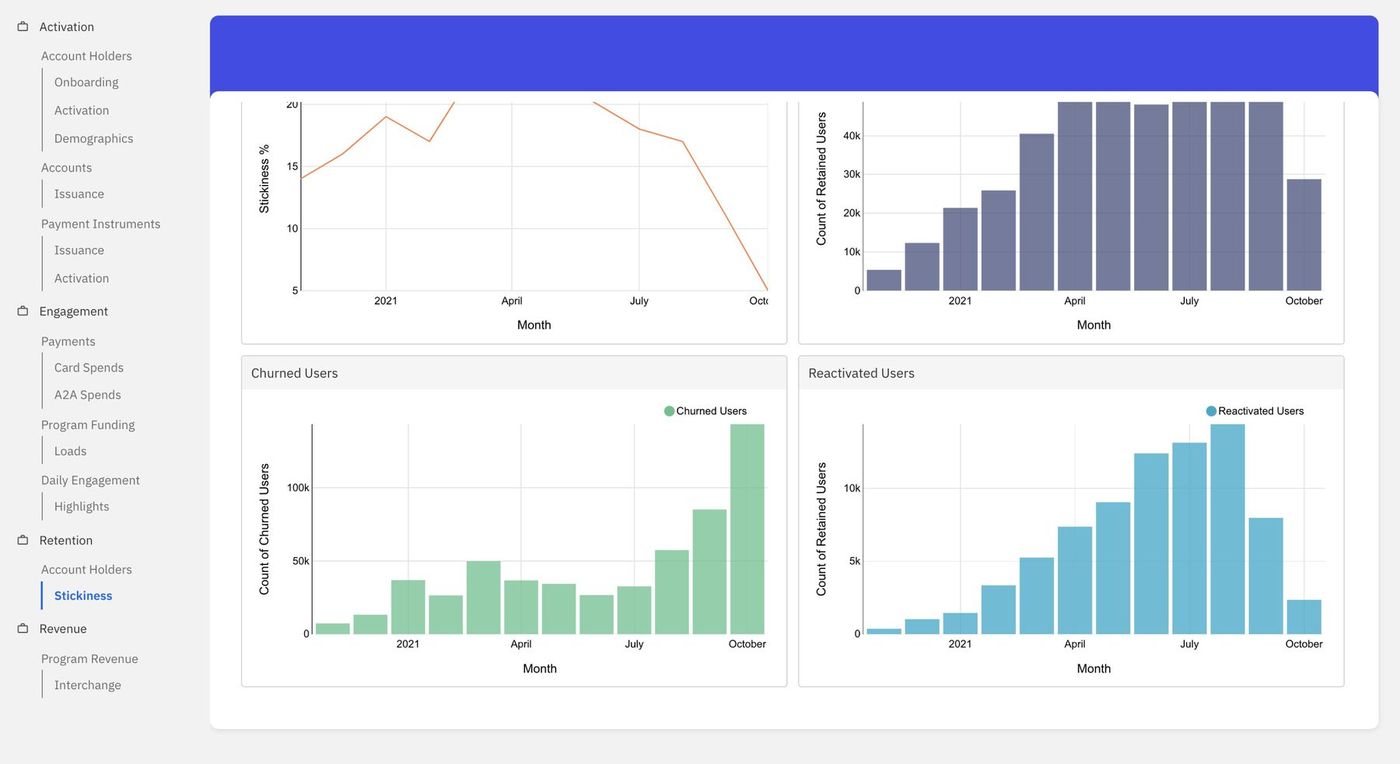1400x764 pixels.
Task: Open the Onboarding page
Action: coord(86,82)
